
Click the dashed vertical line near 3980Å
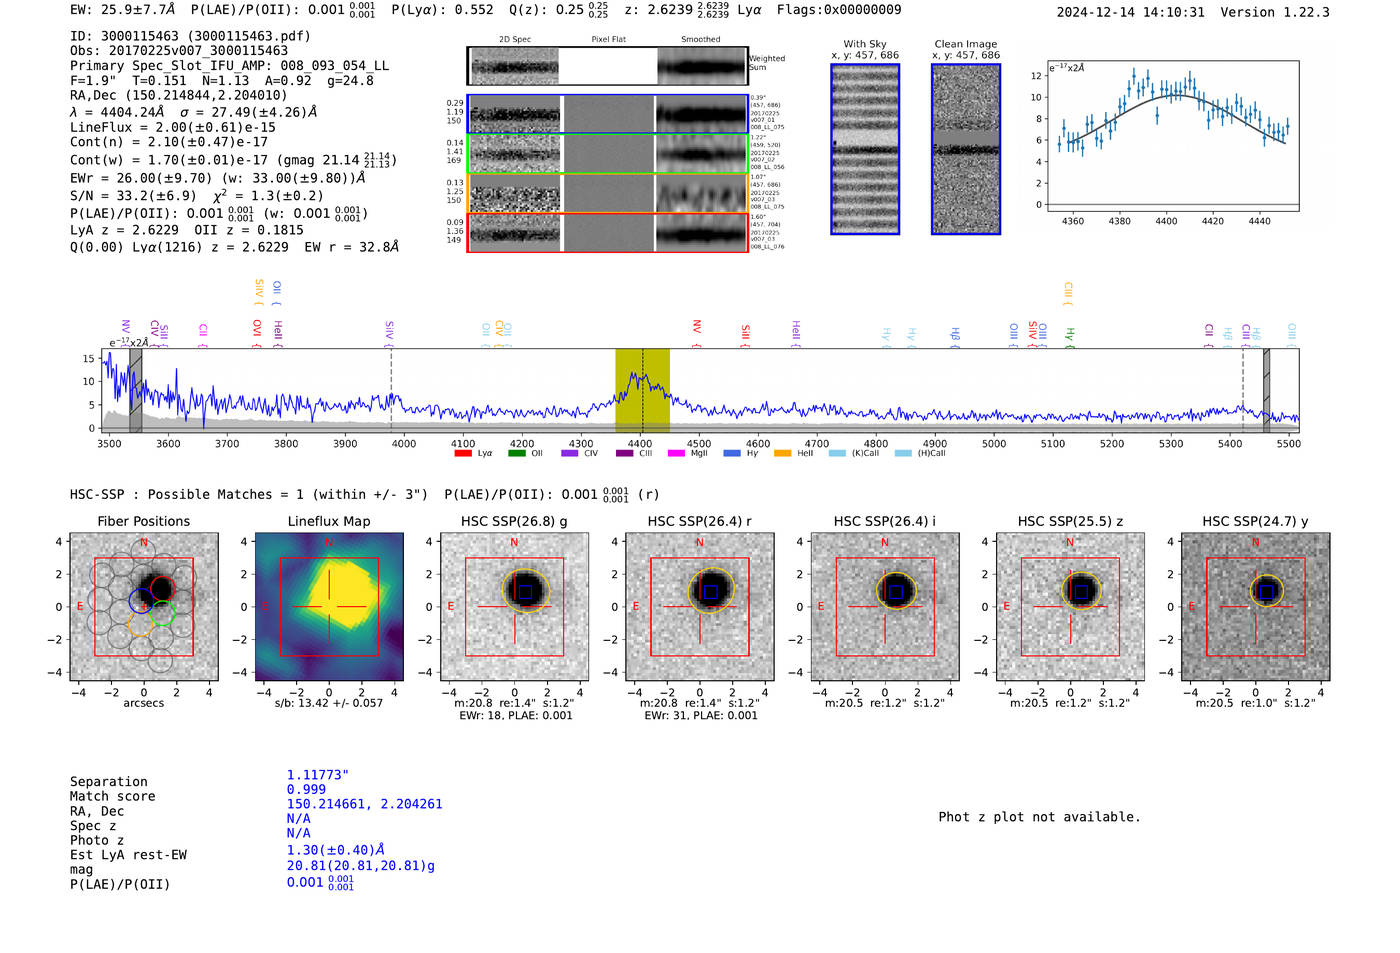[x=391, y=391]
